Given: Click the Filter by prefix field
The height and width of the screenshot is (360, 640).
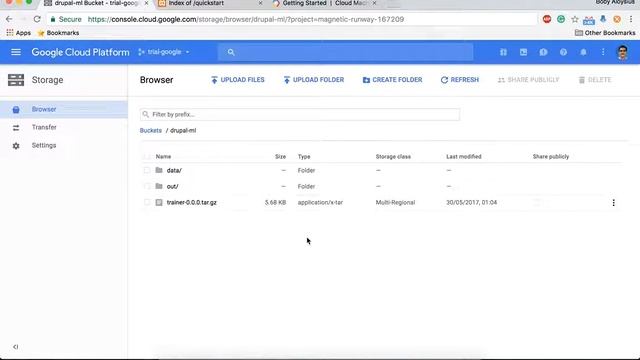Looking at the screenshot, I should [x=300, y=115].
